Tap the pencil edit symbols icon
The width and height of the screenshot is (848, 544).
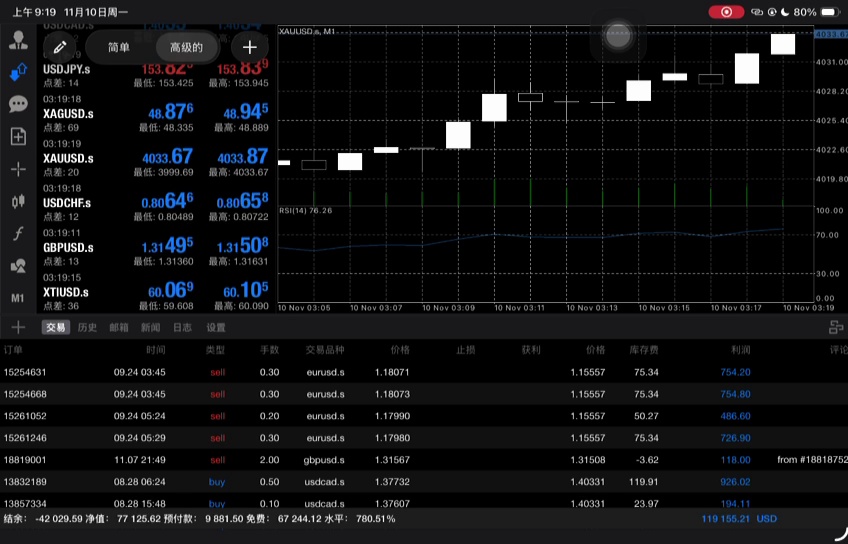click(59, 48)
